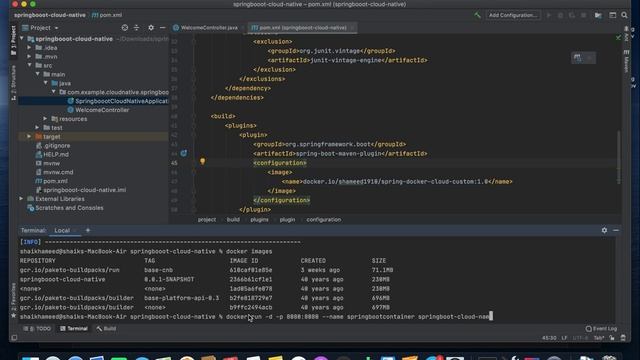This screenshot has height=360, width=640.
Task: Open the Terminal tool window tab
Action: pos(74,329)
